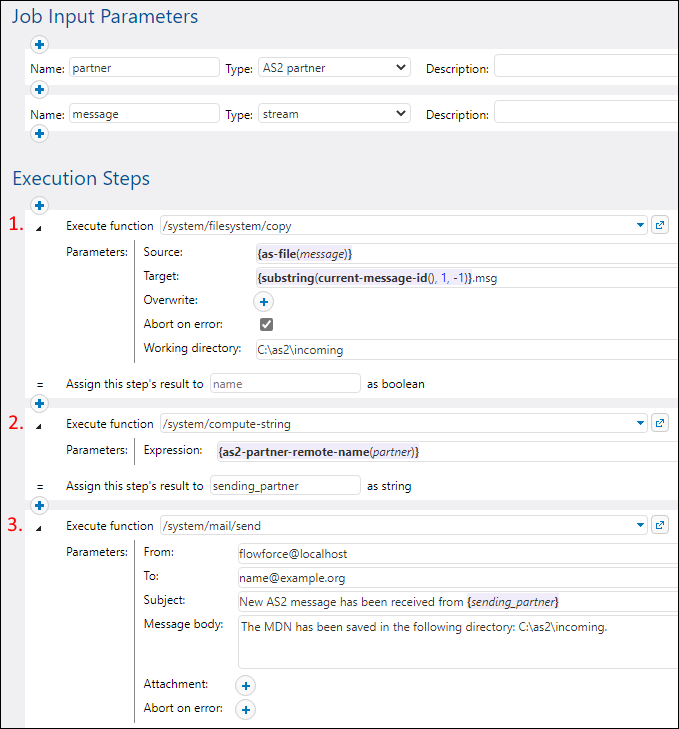Expand the /system/filesystem/copy function dropdown
The image size is (679, 729).
click(641, 226)
